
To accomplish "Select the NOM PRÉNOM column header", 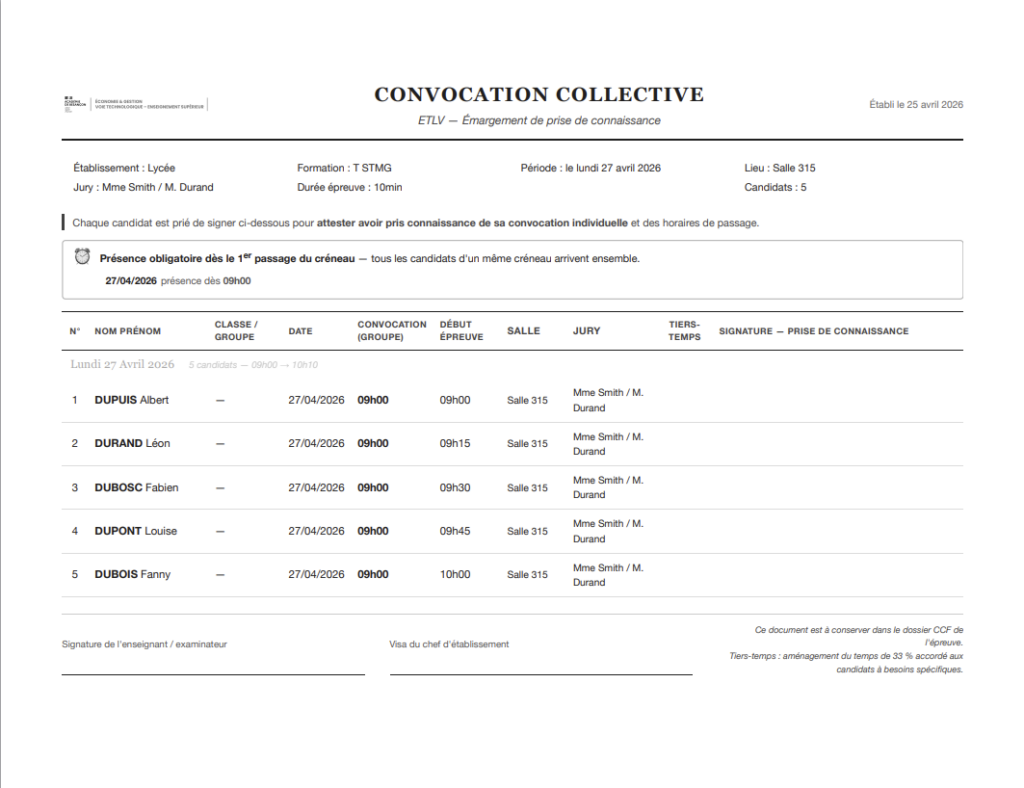I will tap(127, 331).
